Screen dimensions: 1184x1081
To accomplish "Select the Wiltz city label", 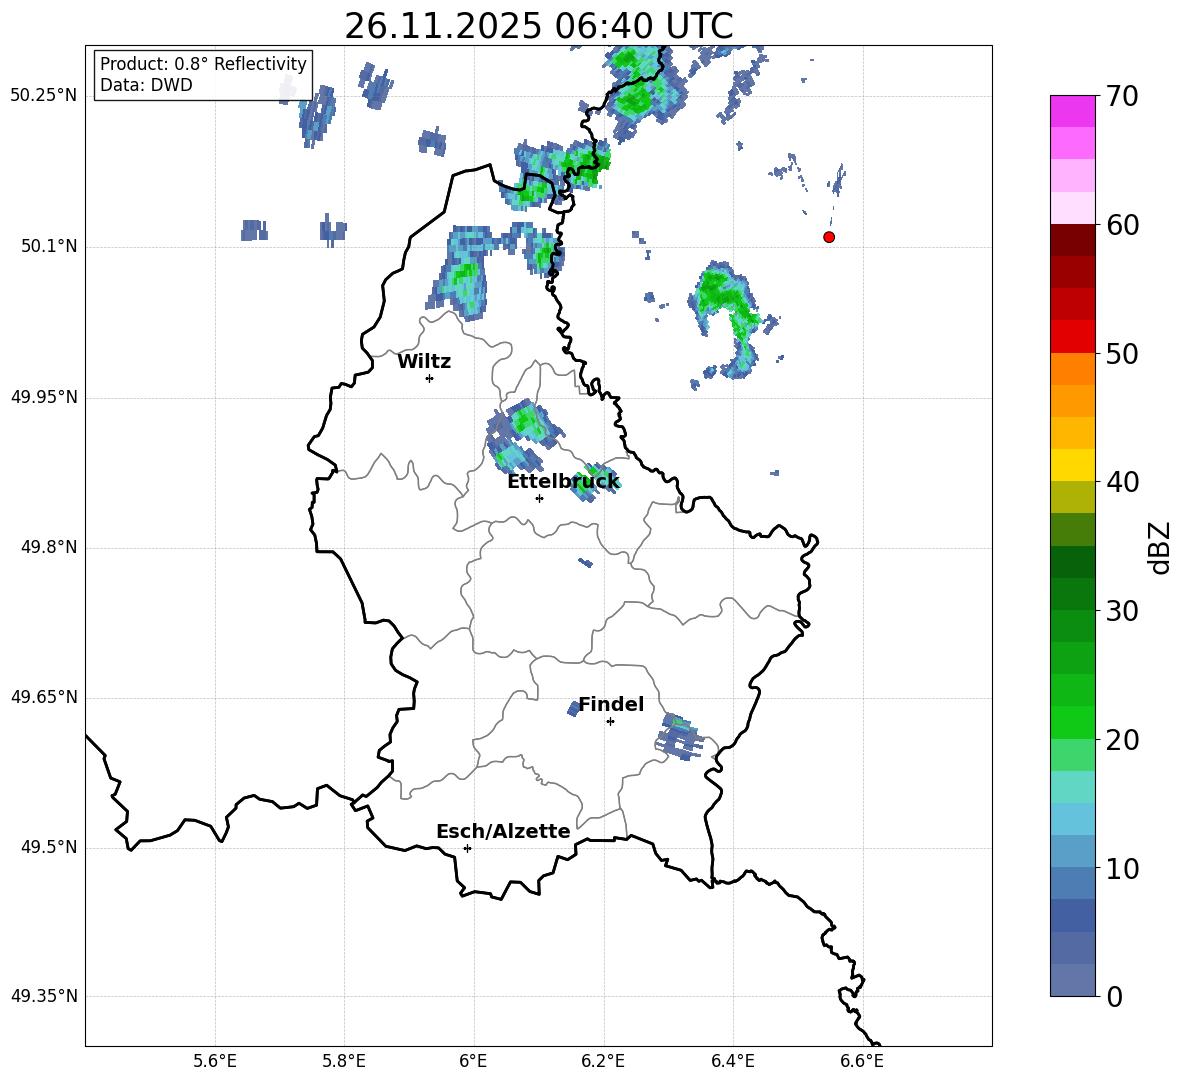I will [x=424, y=362].
